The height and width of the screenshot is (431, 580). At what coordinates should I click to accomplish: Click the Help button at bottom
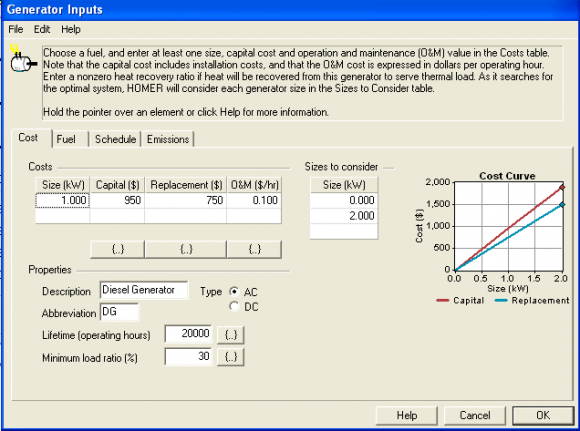click(x=407, y=415)
